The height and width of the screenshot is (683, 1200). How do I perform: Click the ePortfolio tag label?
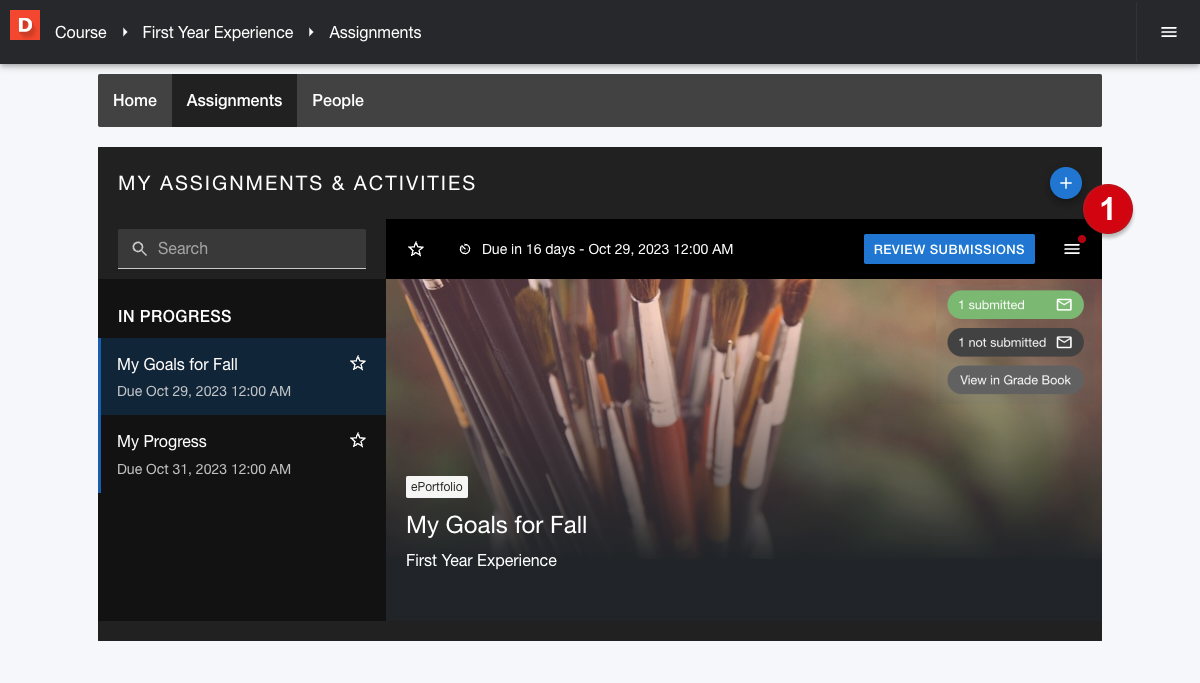click(x=437, y=487)
